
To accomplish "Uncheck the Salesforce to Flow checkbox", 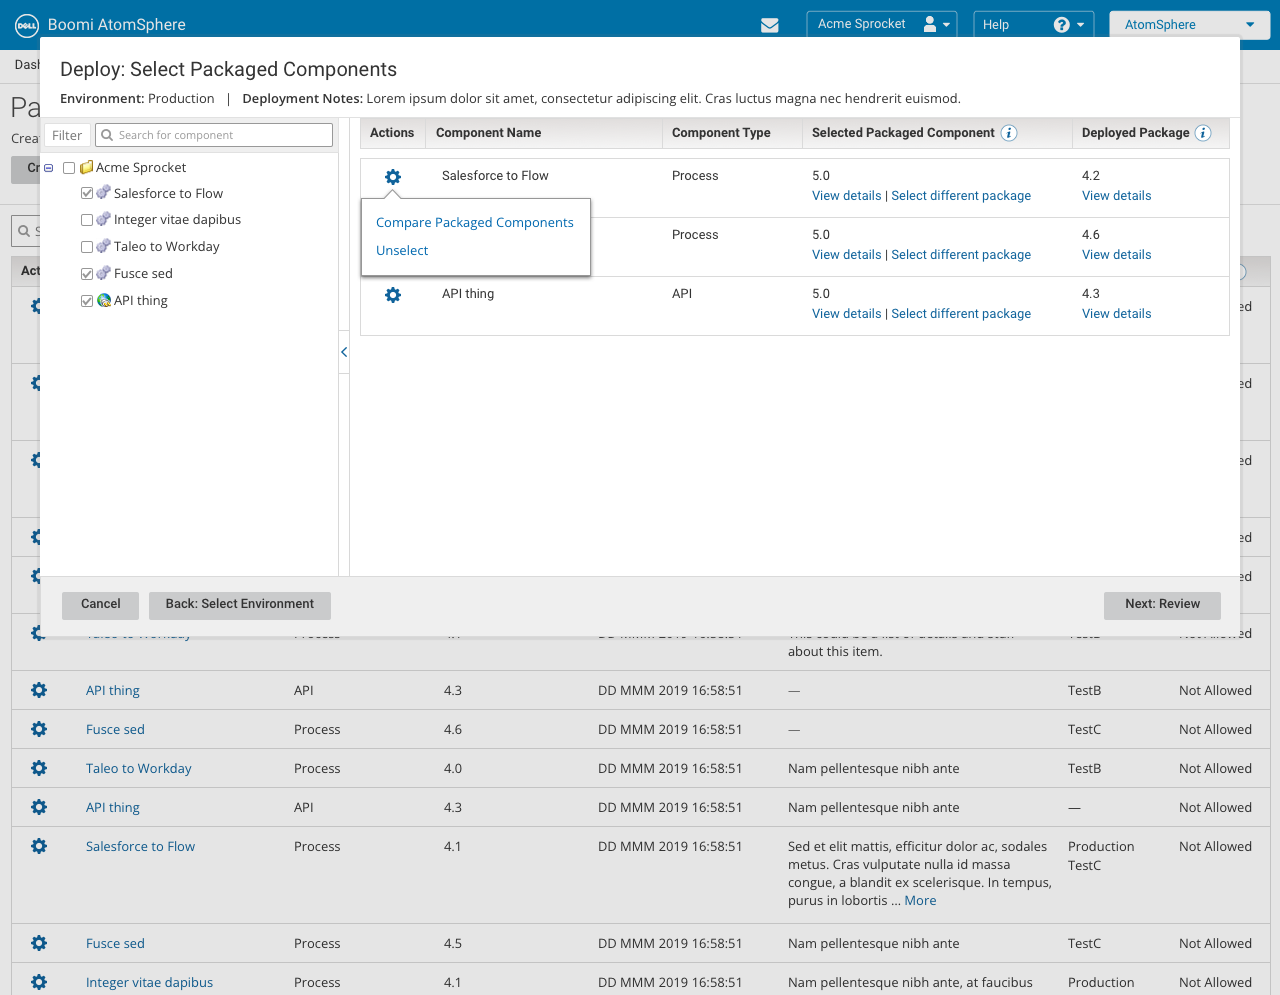I will [87, 193].
